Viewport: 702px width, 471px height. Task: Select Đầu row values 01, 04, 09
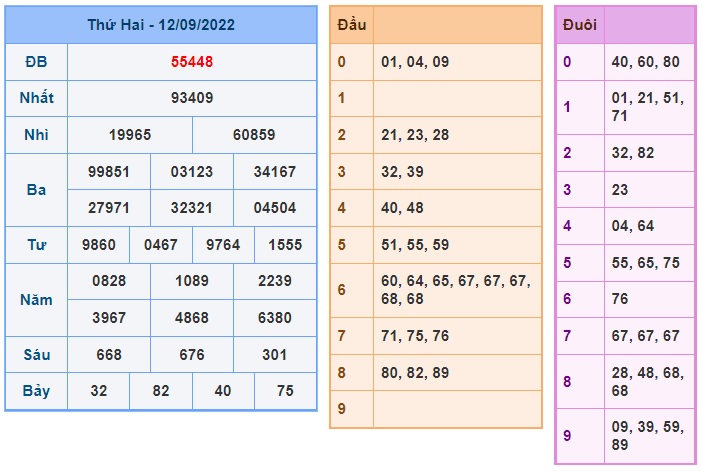click(415, 62)
